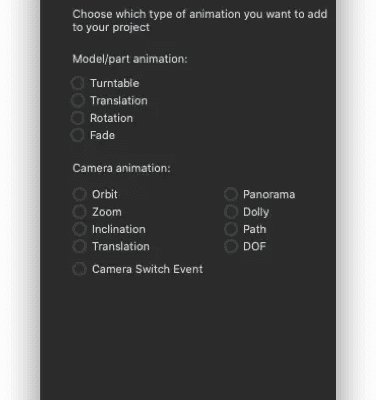The width and height of the screenshot is (376, 400).
Task: Click the Camera Switch Event label text
Action: (x=147, y=269)
